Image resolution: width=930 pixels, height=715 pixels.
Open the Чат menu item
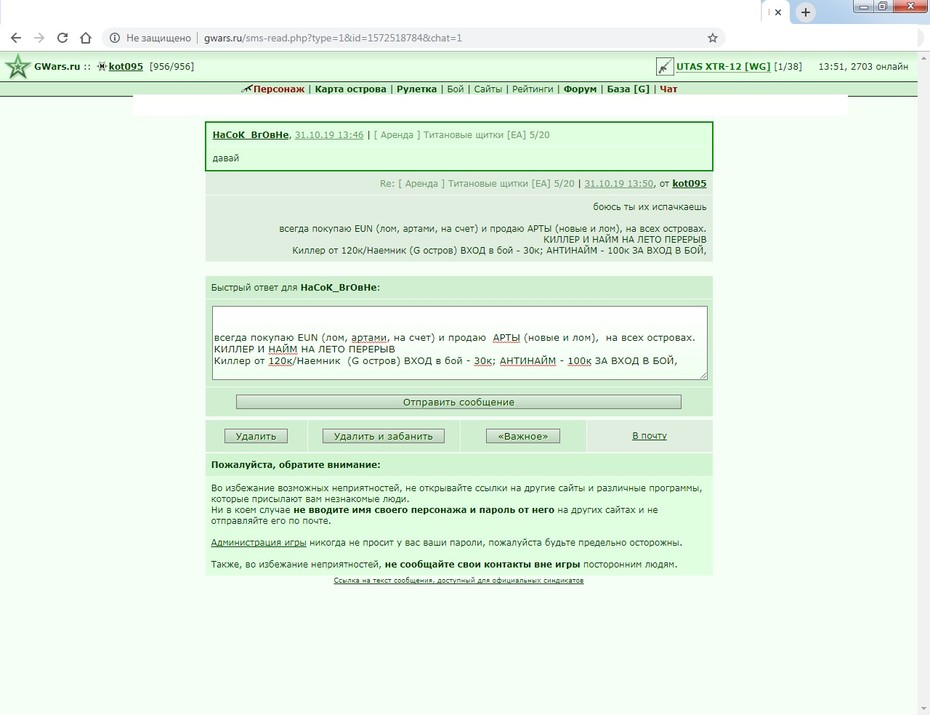tap(668, 89)
